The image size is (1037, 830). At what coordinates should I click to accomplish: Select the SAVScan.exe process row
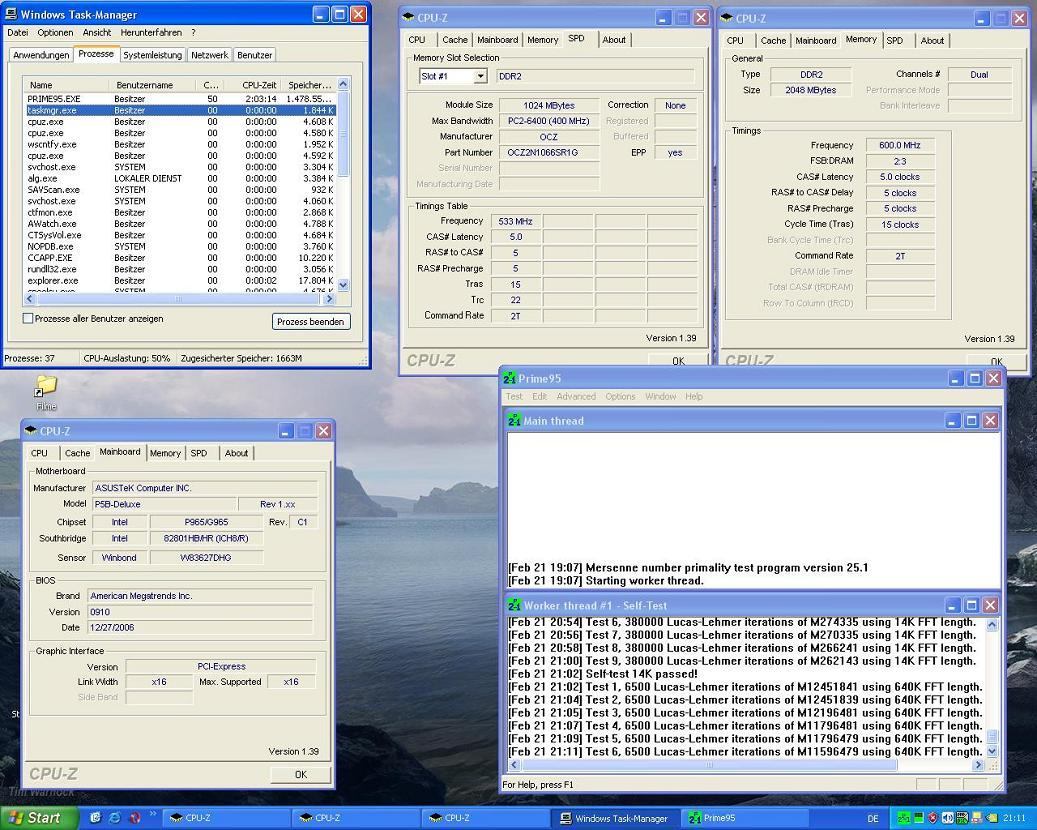180,190
